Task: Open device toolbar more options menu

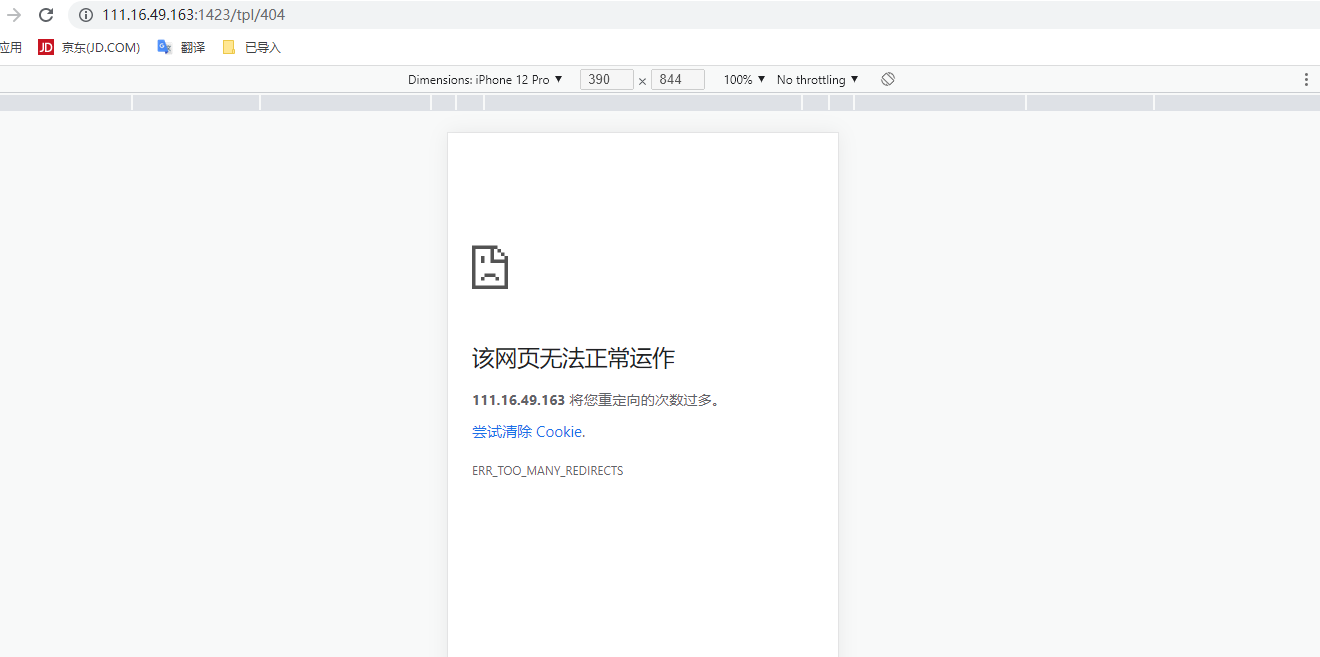Action: pos(1305,79)
